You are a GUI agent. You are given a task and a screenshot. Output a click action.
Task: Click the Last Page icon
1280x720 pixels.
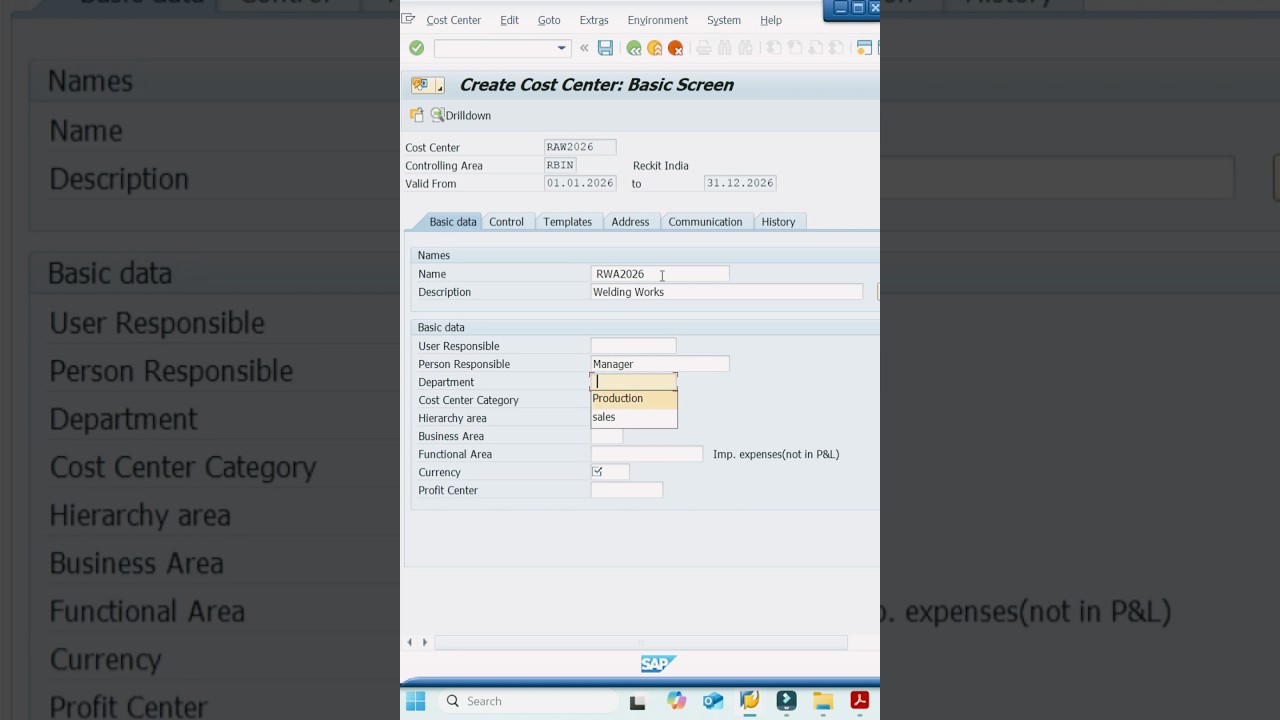pyautogui.click(x=834, y=48)
